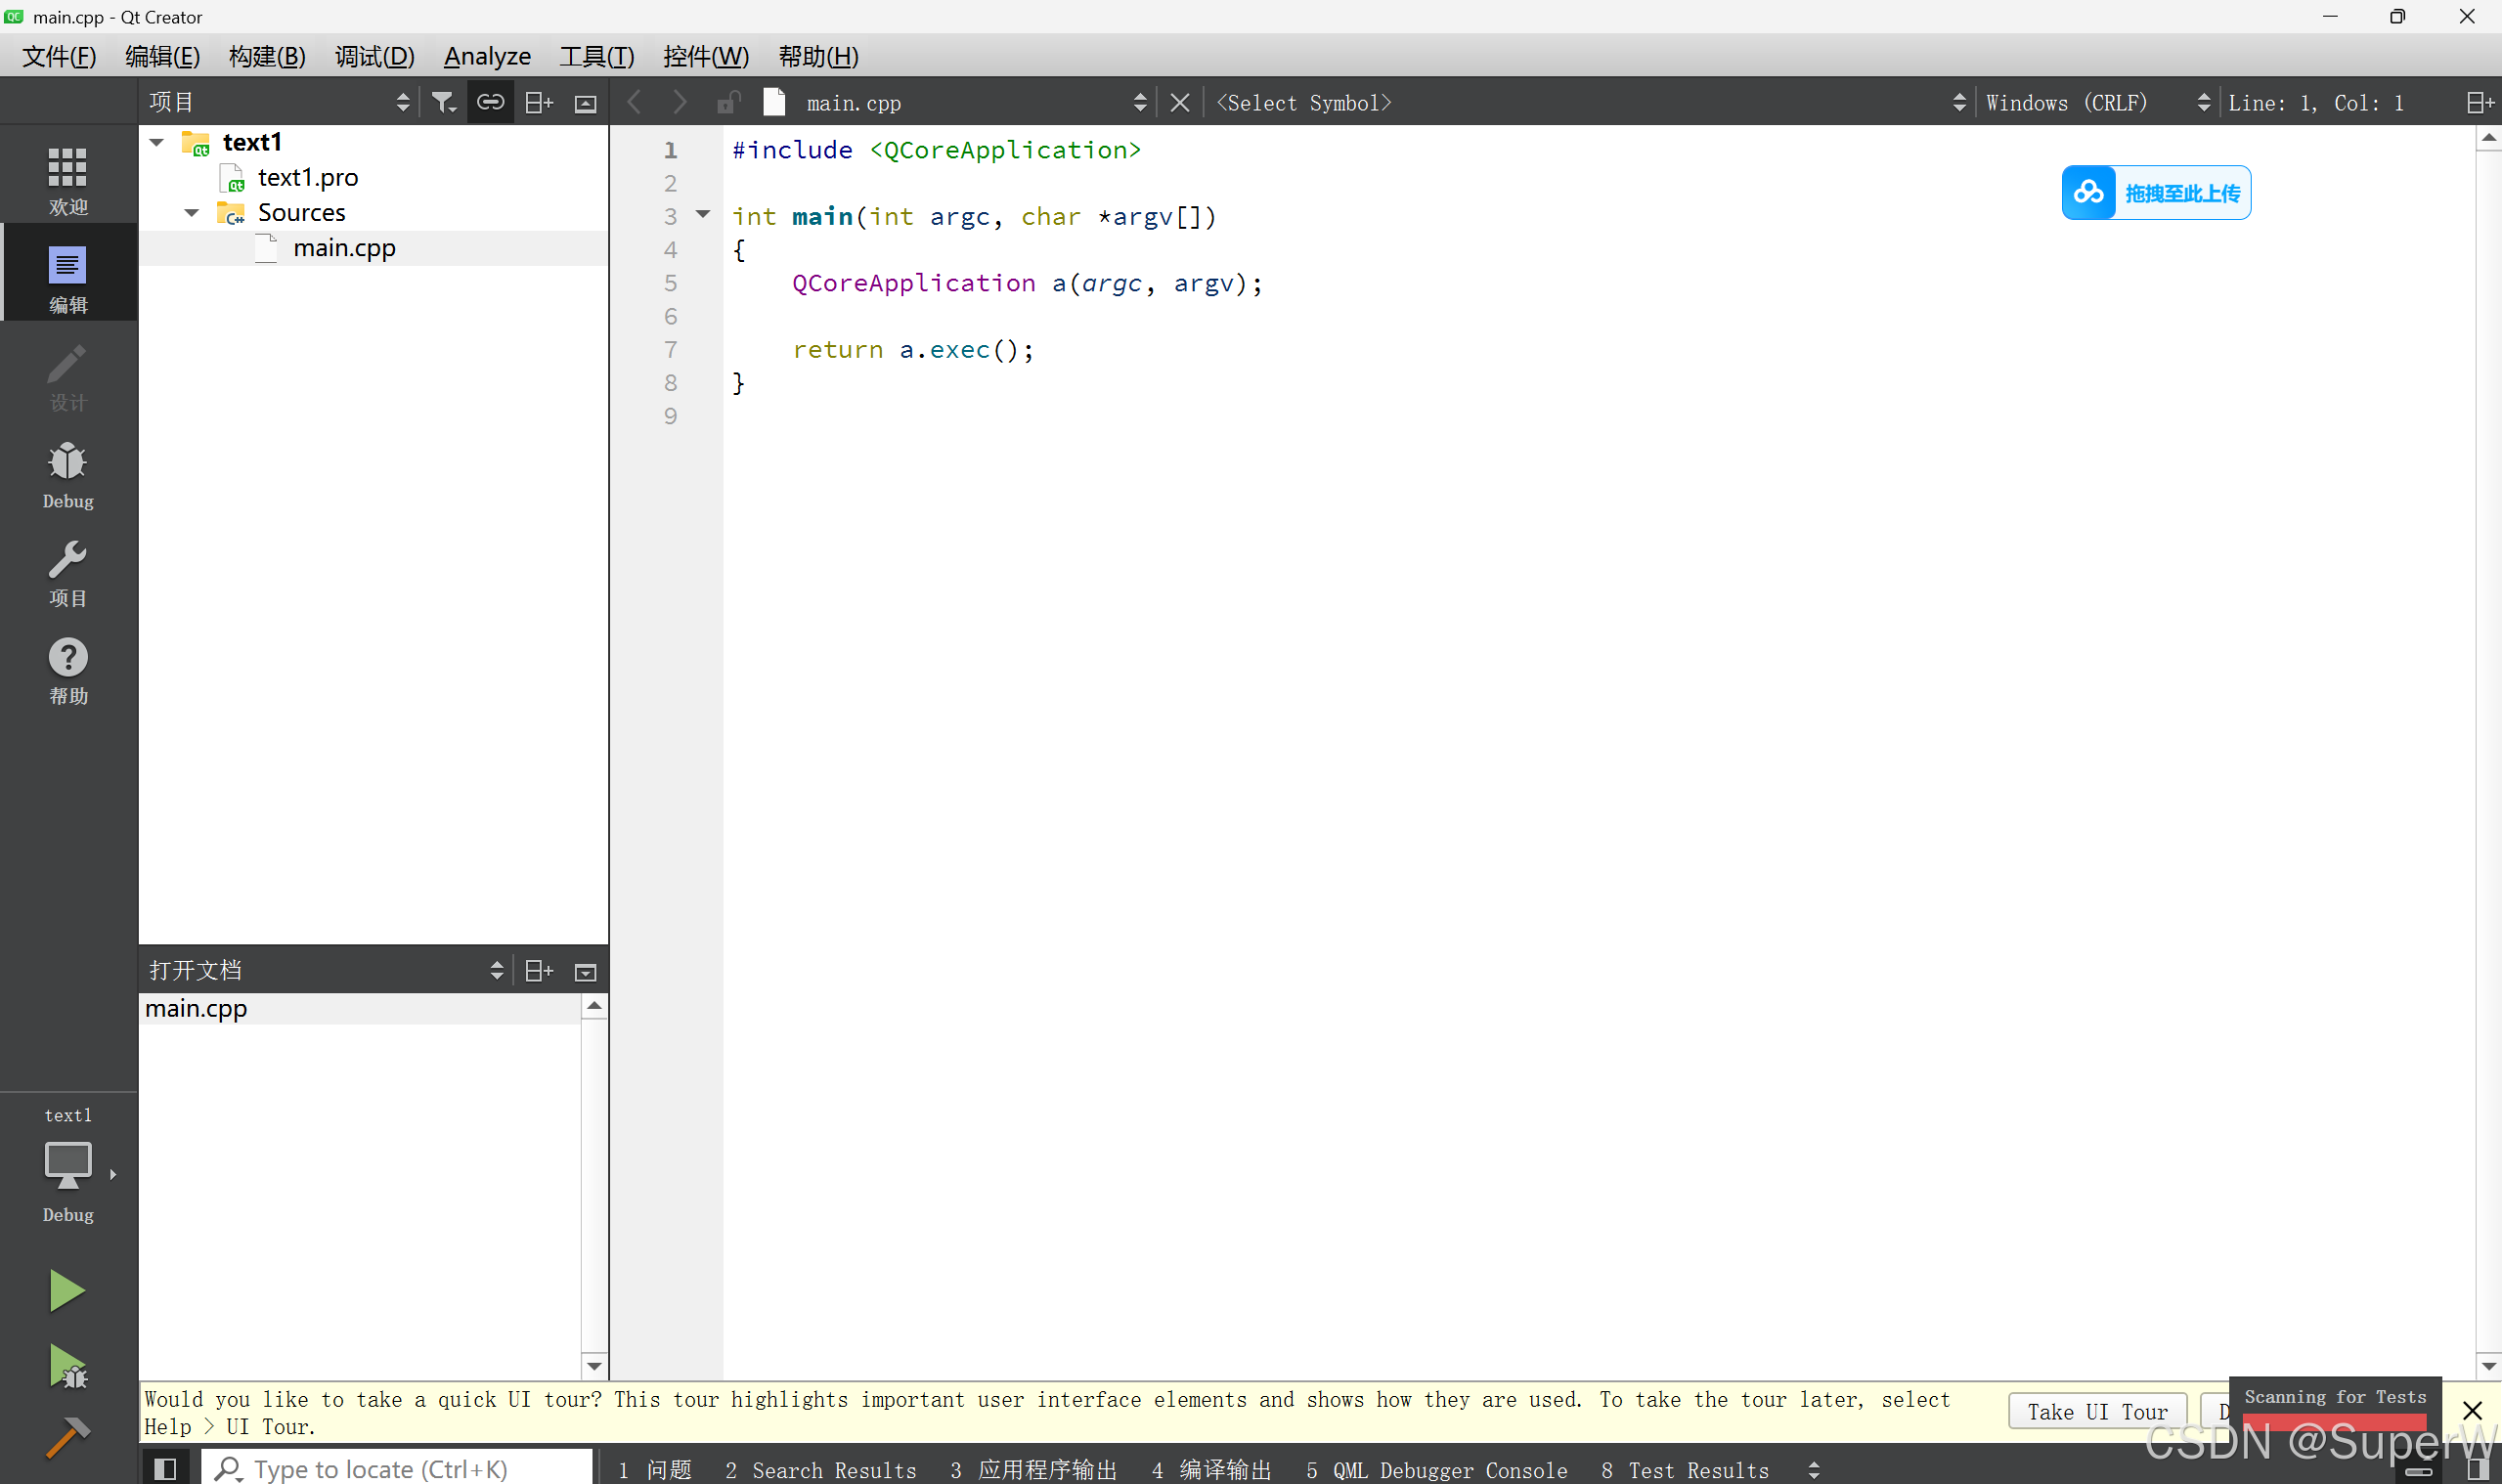
Task: Open the Analyze menu
Action: click(487, 57)
